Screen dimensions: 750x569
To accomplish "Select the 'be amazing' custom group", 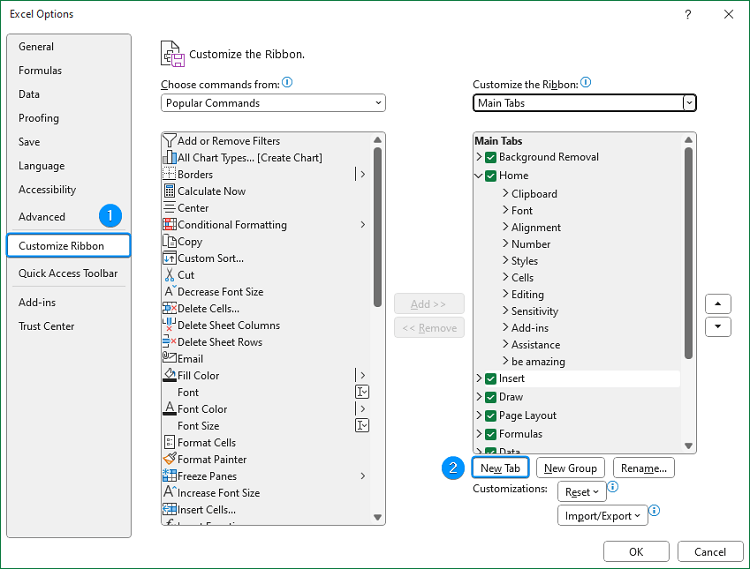I will [x=538, y=361].
